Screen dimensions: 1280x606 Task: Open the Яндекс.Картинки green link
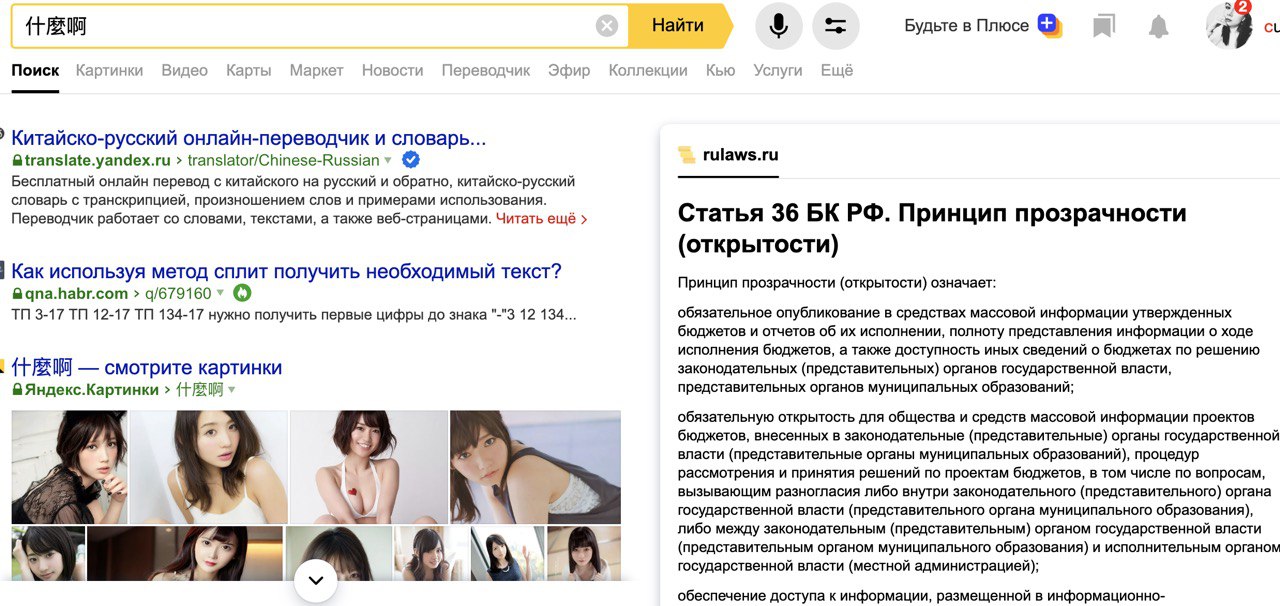[92, 389]
